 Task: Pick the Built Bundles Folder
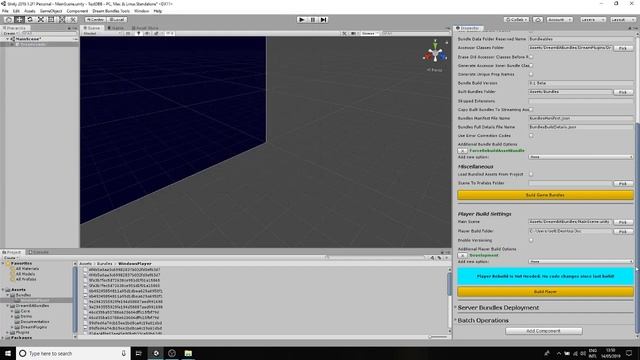623,92
